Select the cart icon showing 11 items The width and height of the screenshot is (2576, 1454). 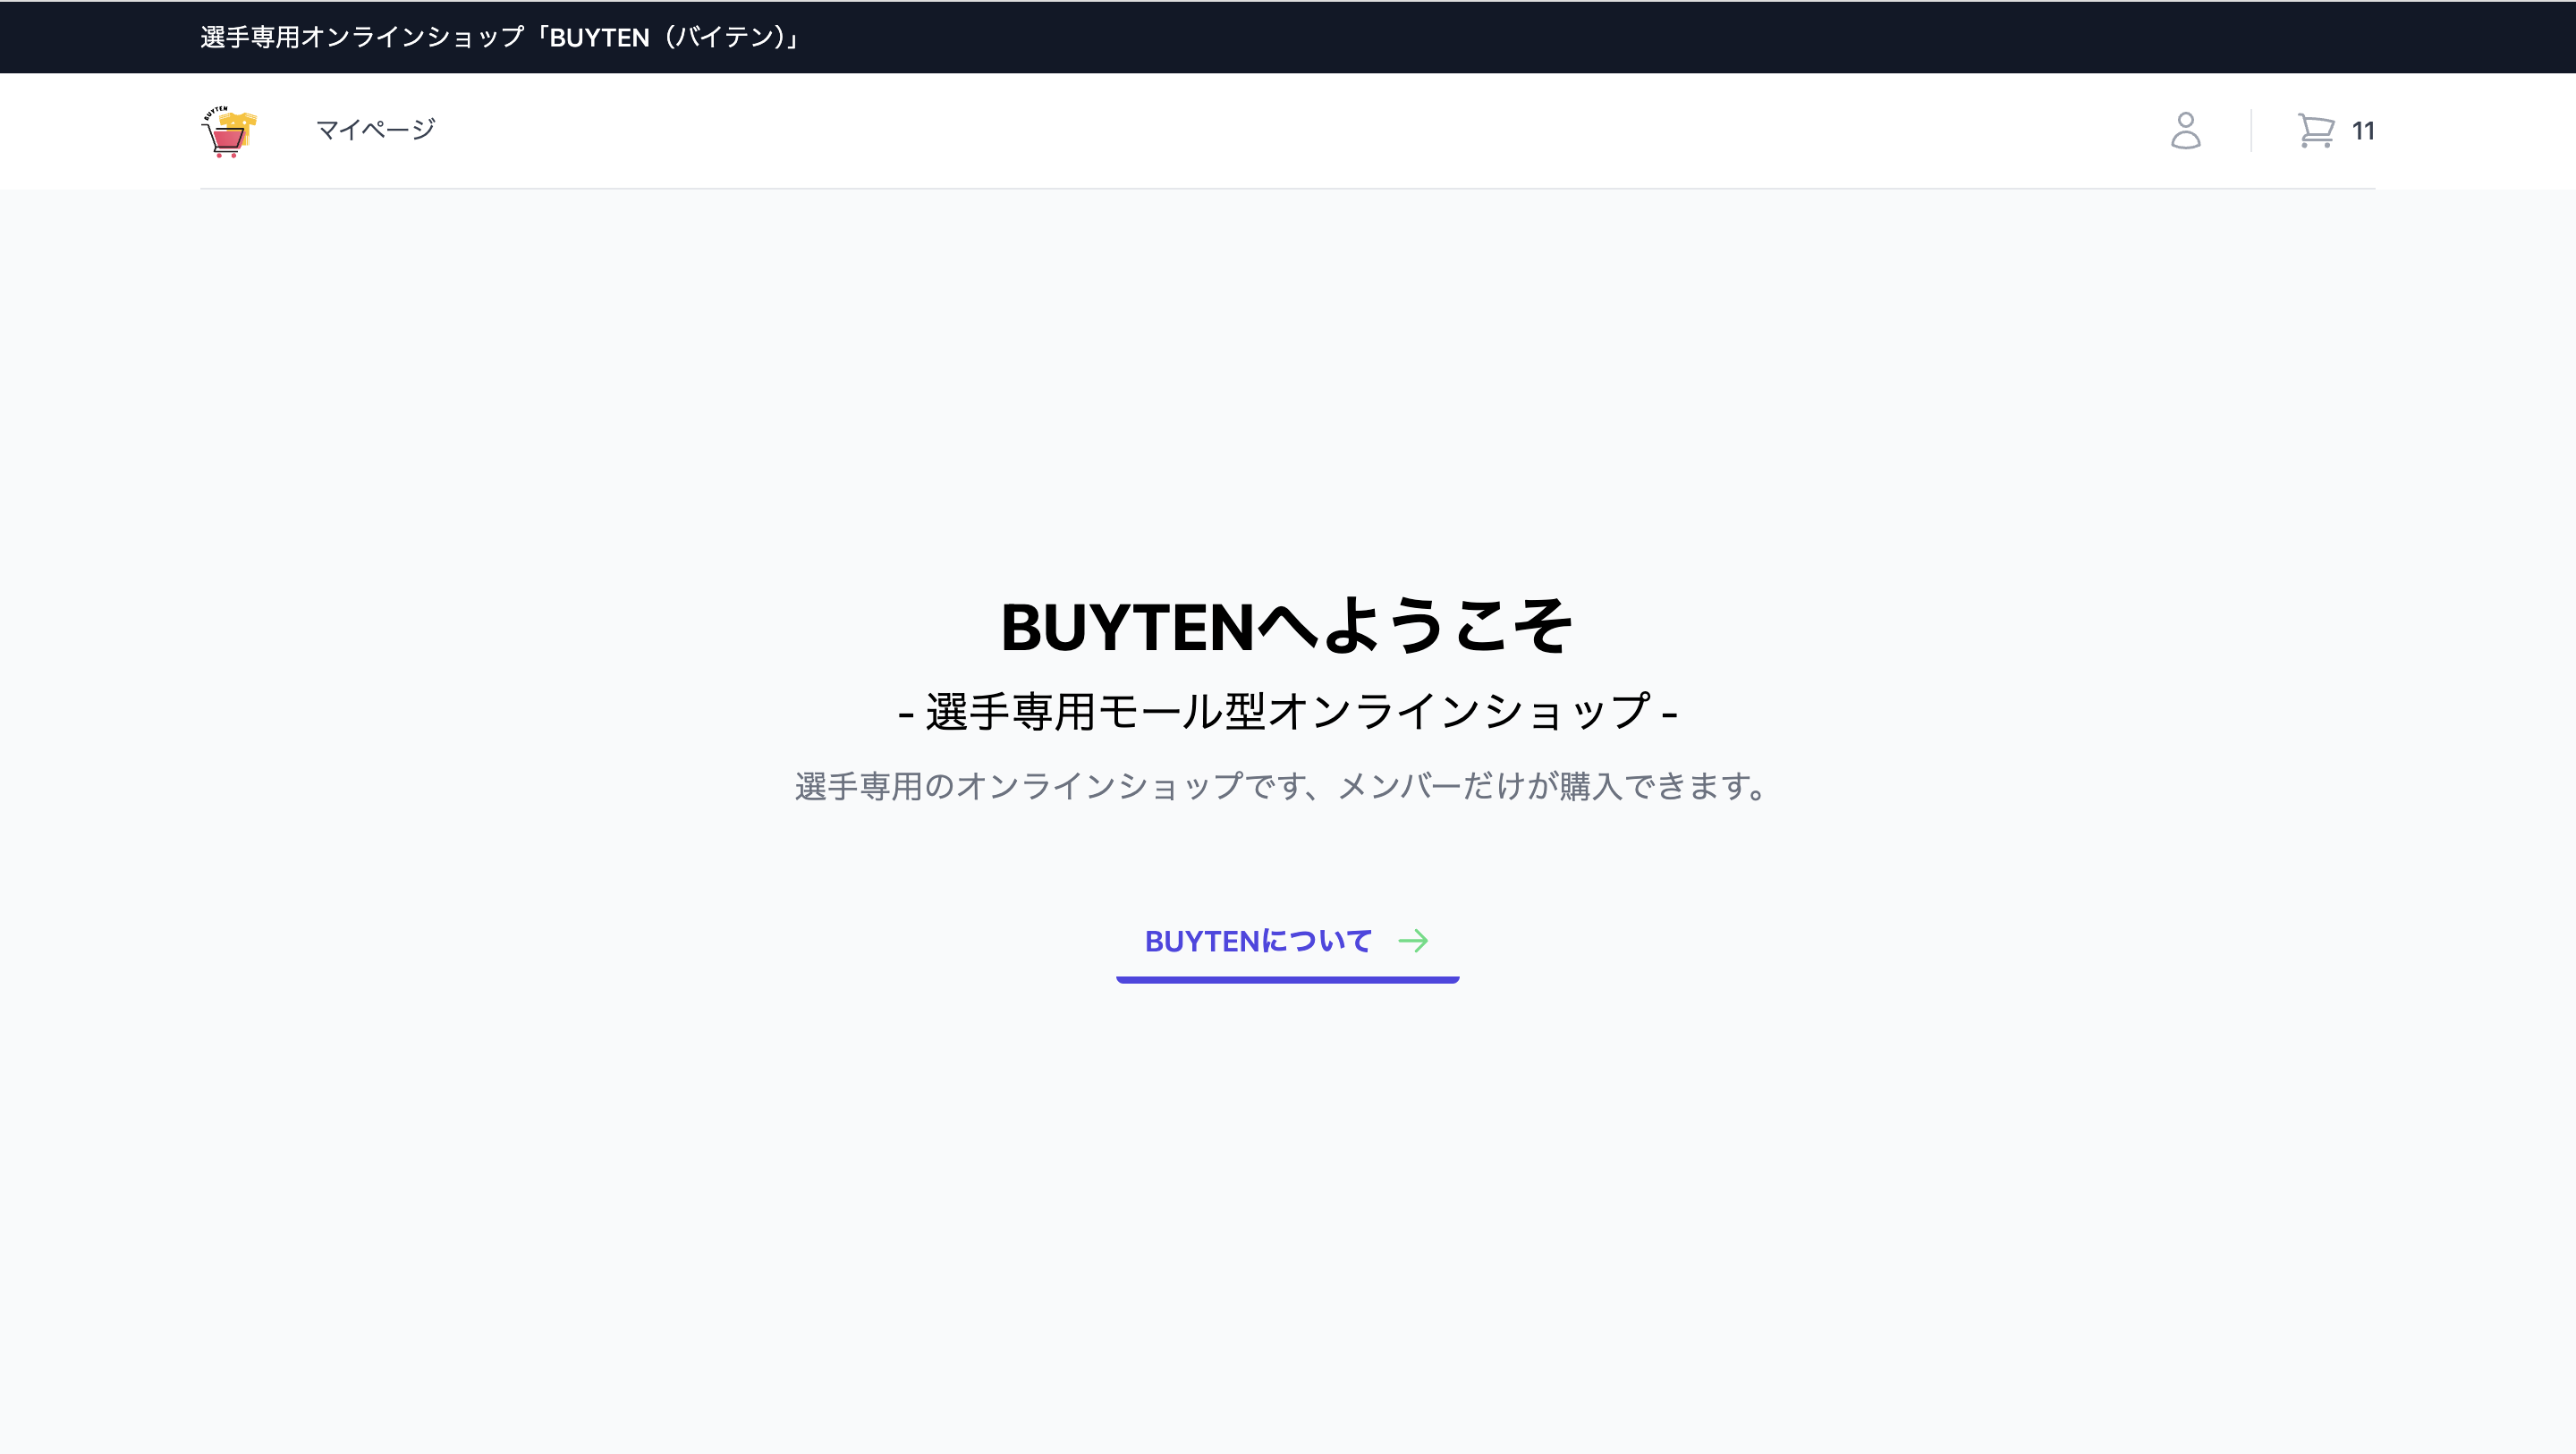pos(2315,130)
